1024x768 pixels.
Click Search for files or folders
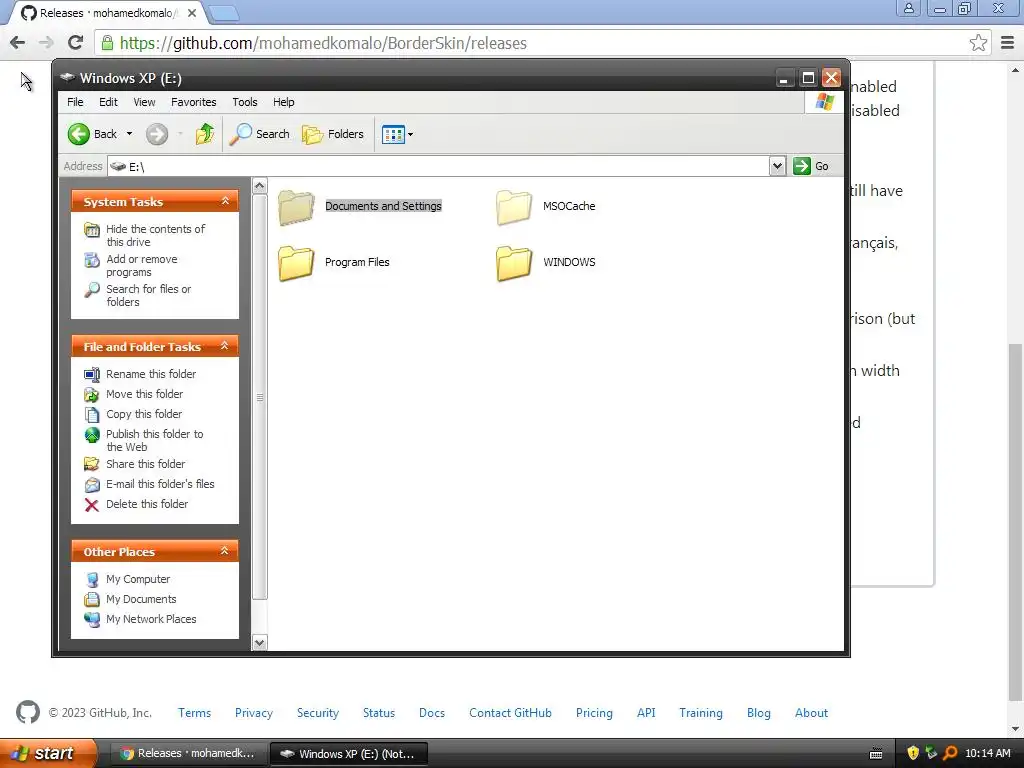(148, 295)
